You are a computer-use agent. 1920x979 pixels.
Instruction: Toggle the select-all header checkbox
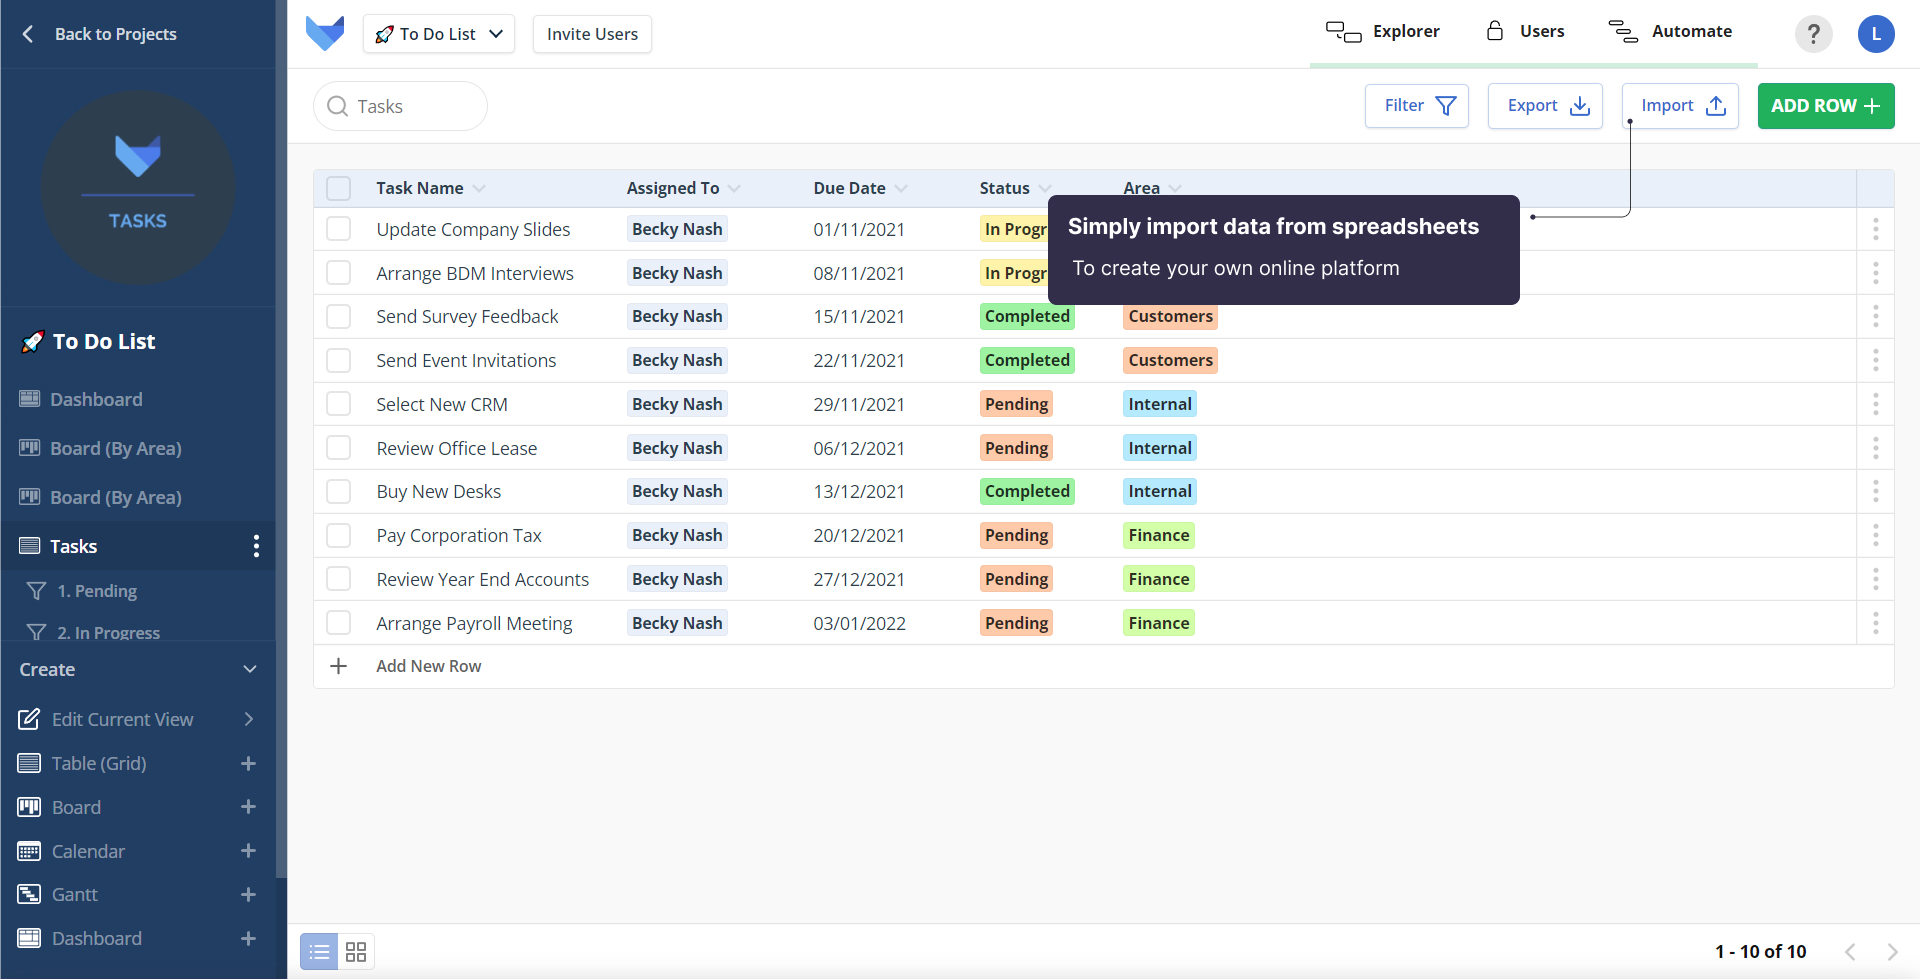339,188
